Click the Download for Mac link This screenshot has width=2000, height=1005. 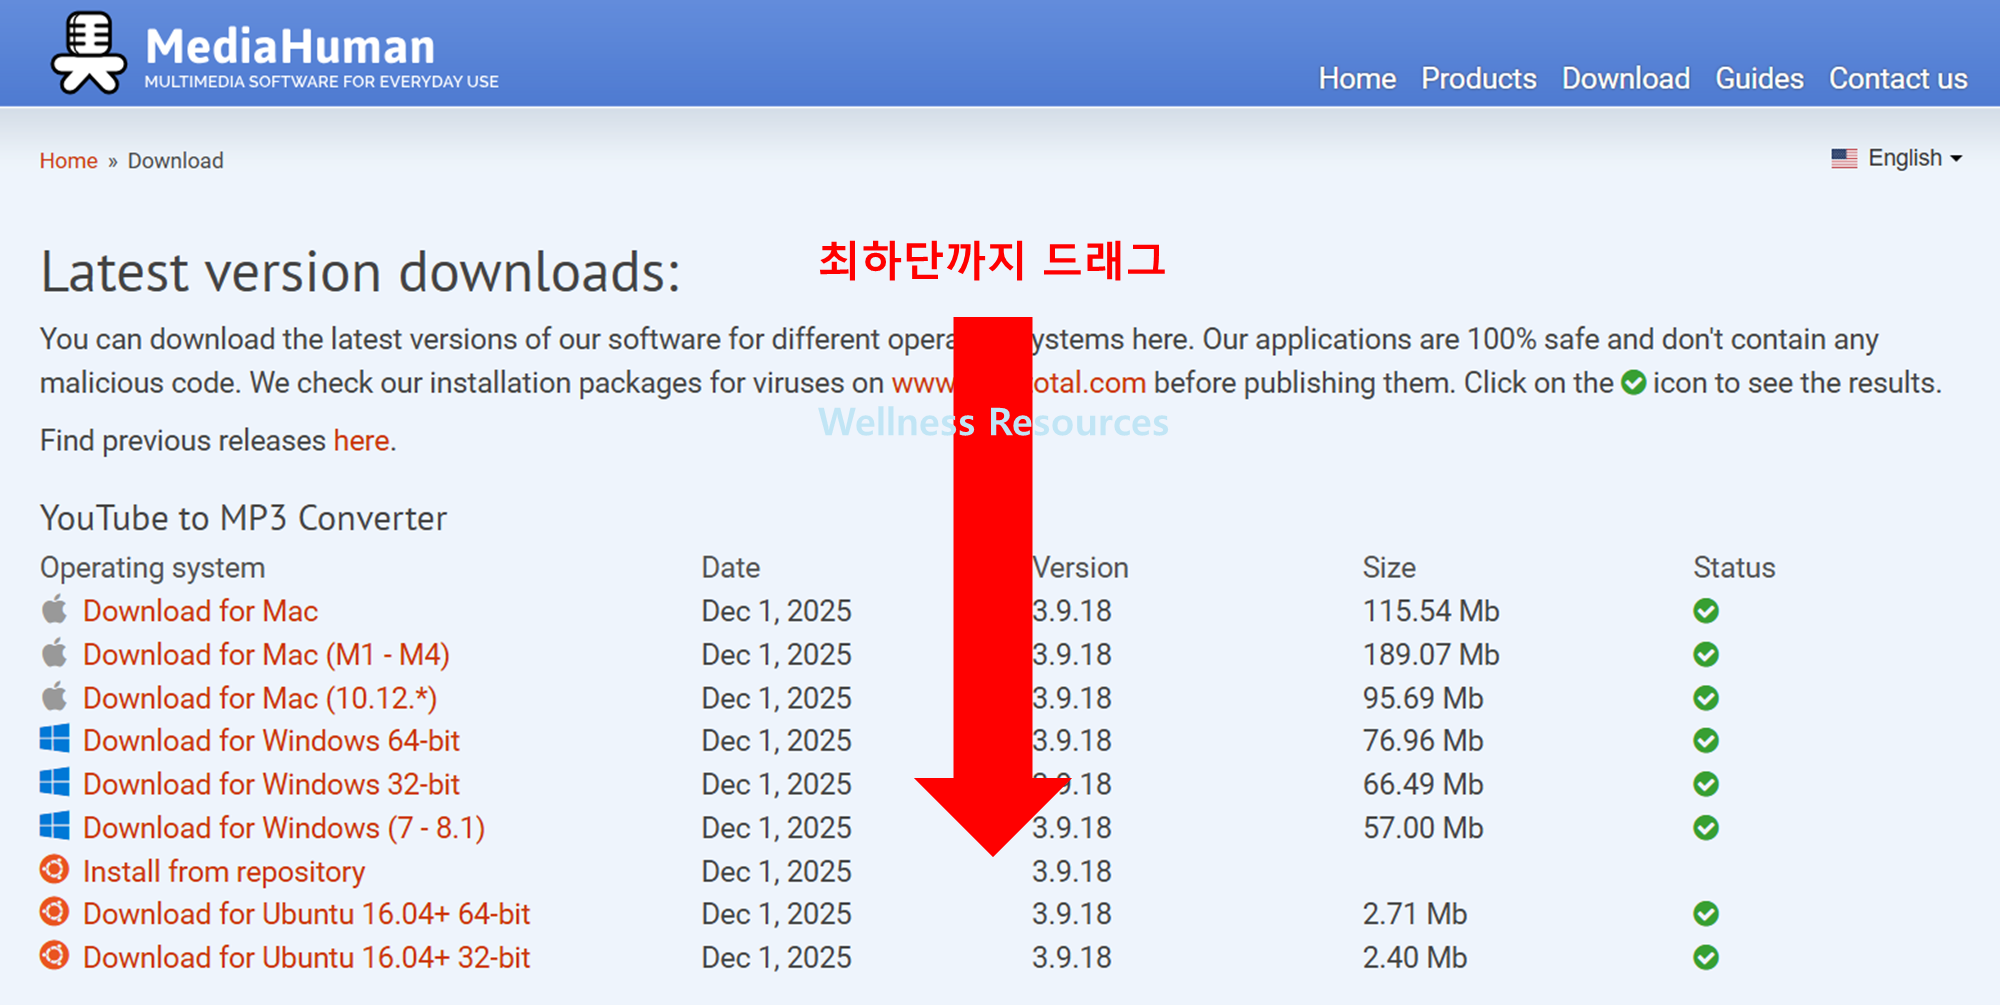(x=200, y=611)
